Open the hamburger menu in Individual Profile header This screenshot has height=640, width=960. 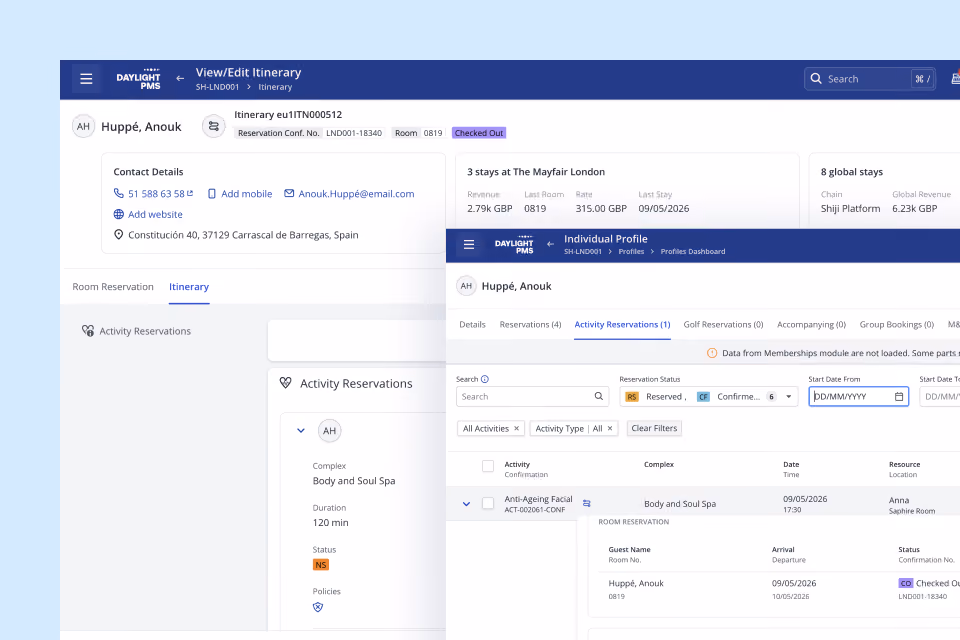(469, 245)
